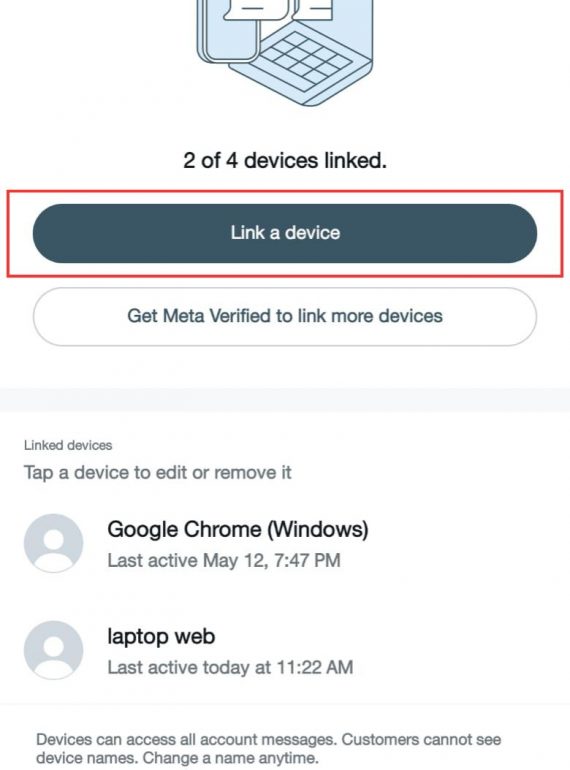Click the Linked devices section header
570x770 pixels.
pos(68,445)
